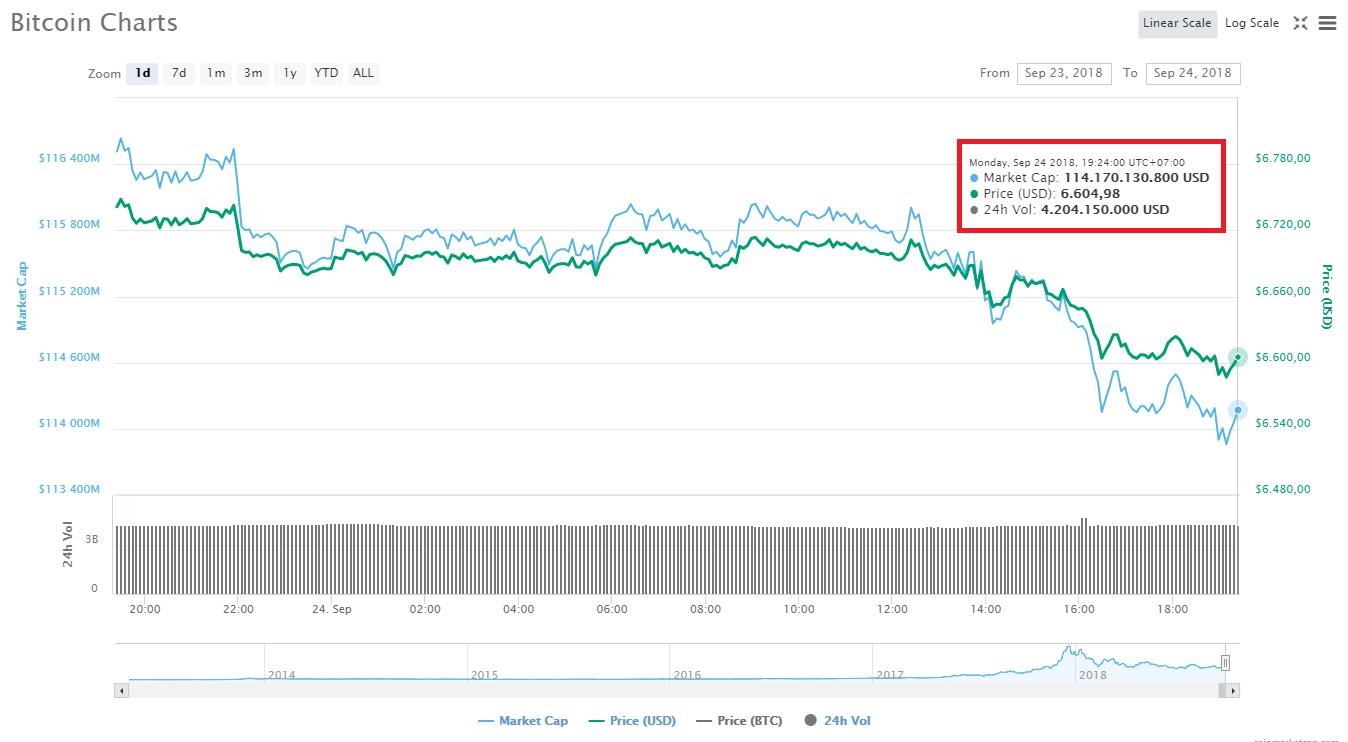The width and height of the screenshot is (1348, 742).
Task: Select ALL zoom range
Action: (x=363, y=73)
